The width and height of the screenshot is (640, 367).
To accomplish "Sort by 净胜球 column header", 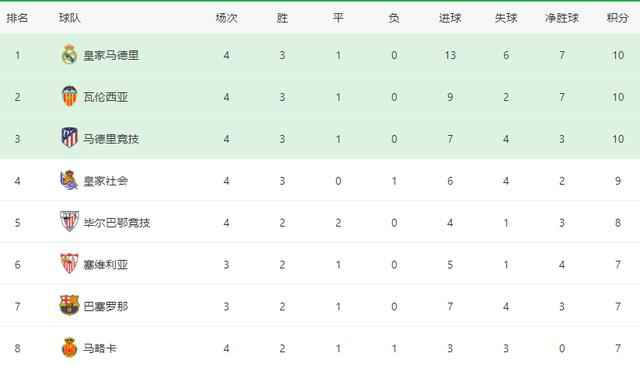I will tap(562, 18).
